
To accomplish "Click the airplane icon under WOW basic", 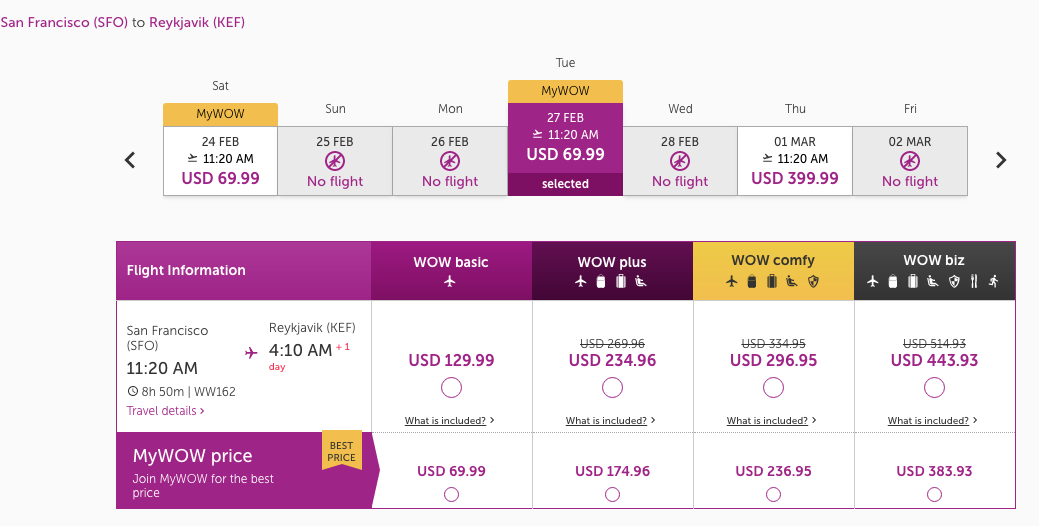I will point(450,282).
